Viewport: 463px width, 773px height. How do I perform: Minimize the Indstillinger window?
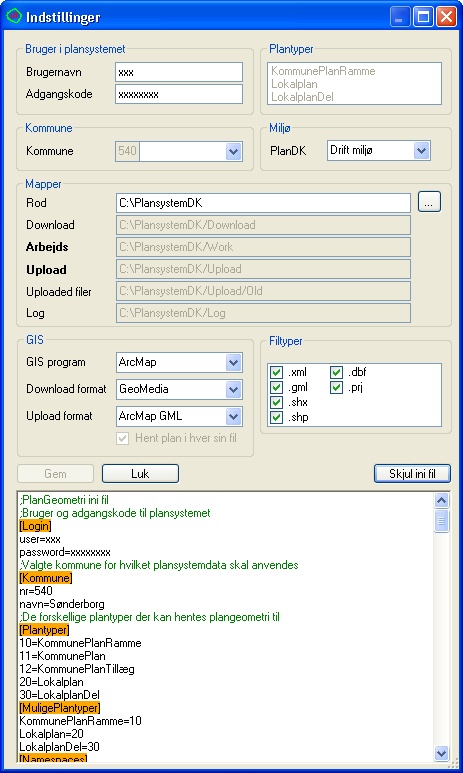[x=399, y=17]
